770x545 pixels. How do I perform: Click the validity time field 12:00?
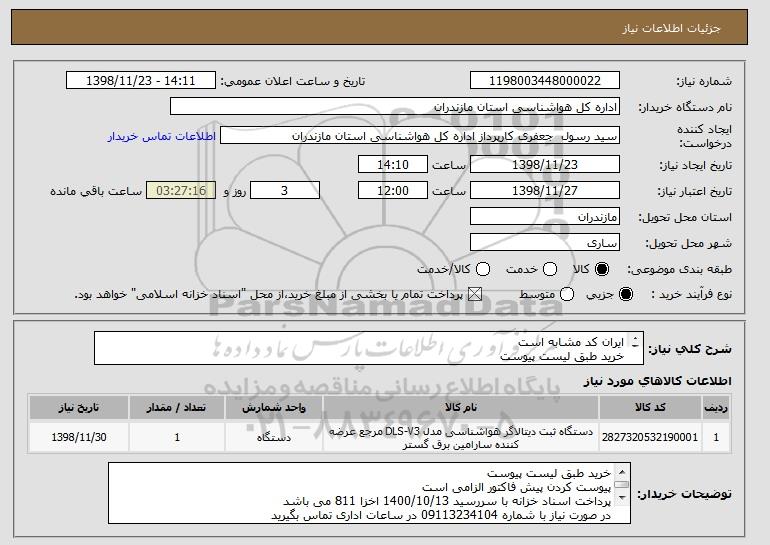(393, 191)
